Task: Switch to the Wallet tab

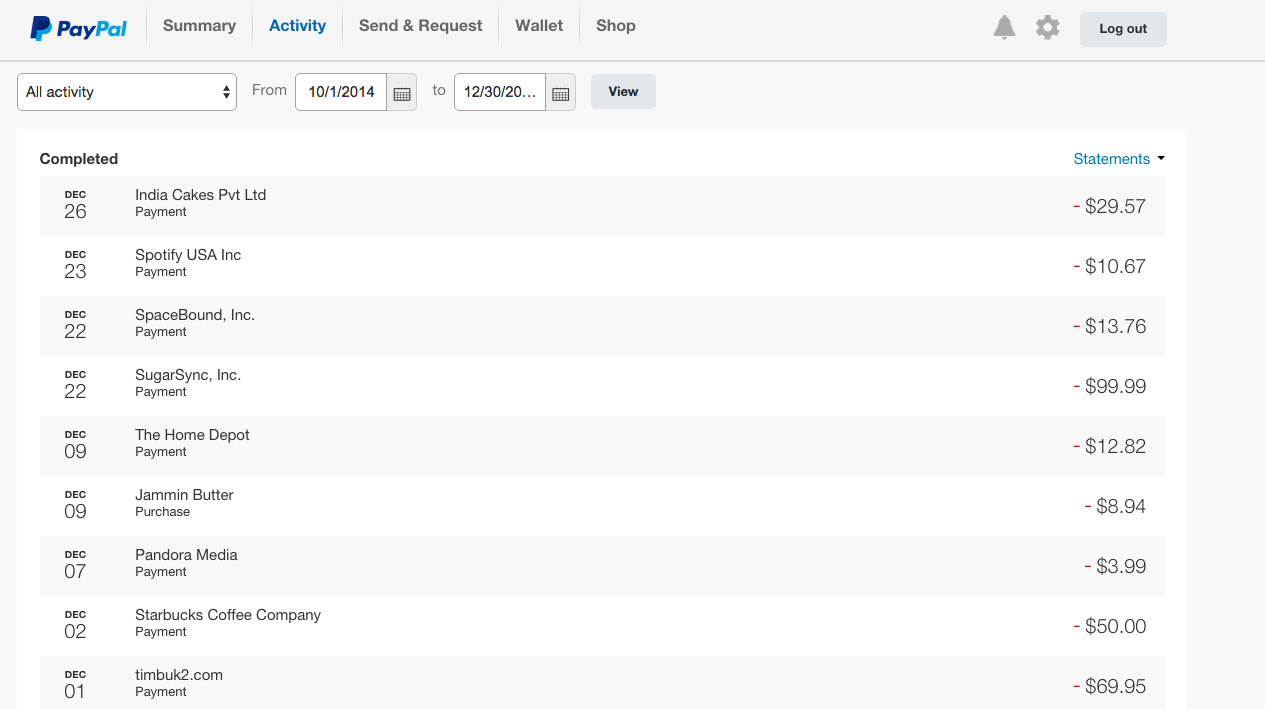Action: (x=539, y=26)
